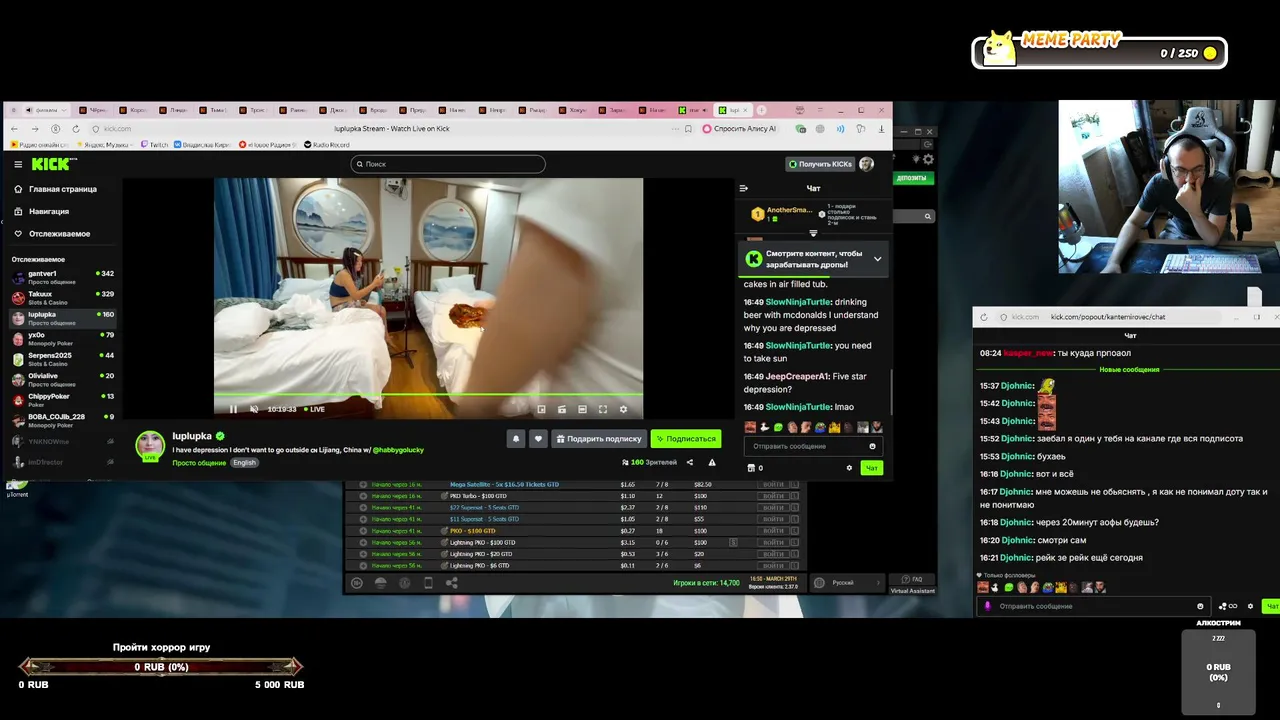This screenshot has height=720, width=1280.
Task: Open Takuux channel in followed list
Action: coord(62,298)
